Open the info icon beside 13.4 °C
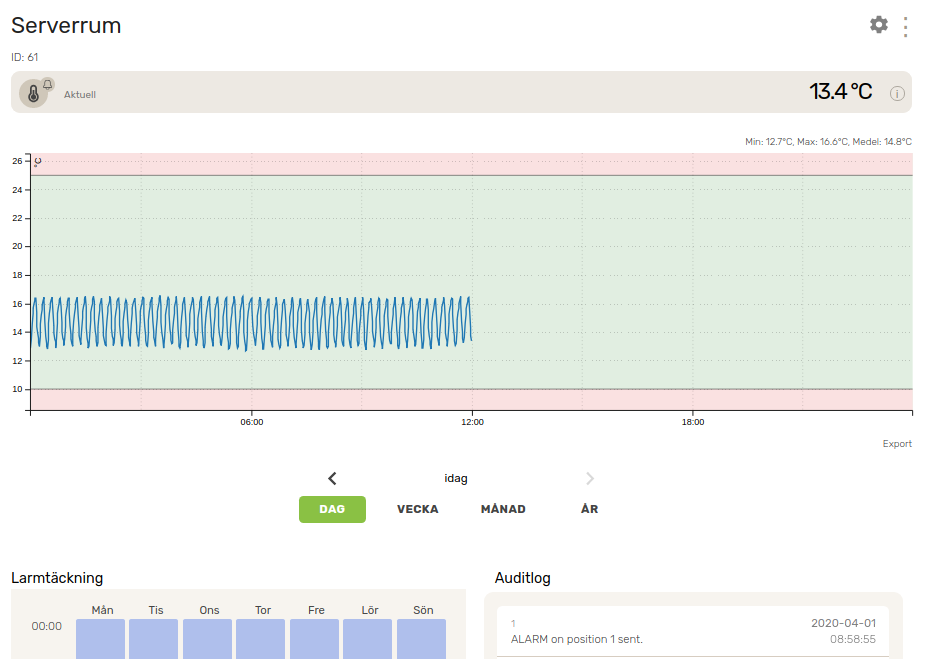The image size is (925, 659). (897, 93)
